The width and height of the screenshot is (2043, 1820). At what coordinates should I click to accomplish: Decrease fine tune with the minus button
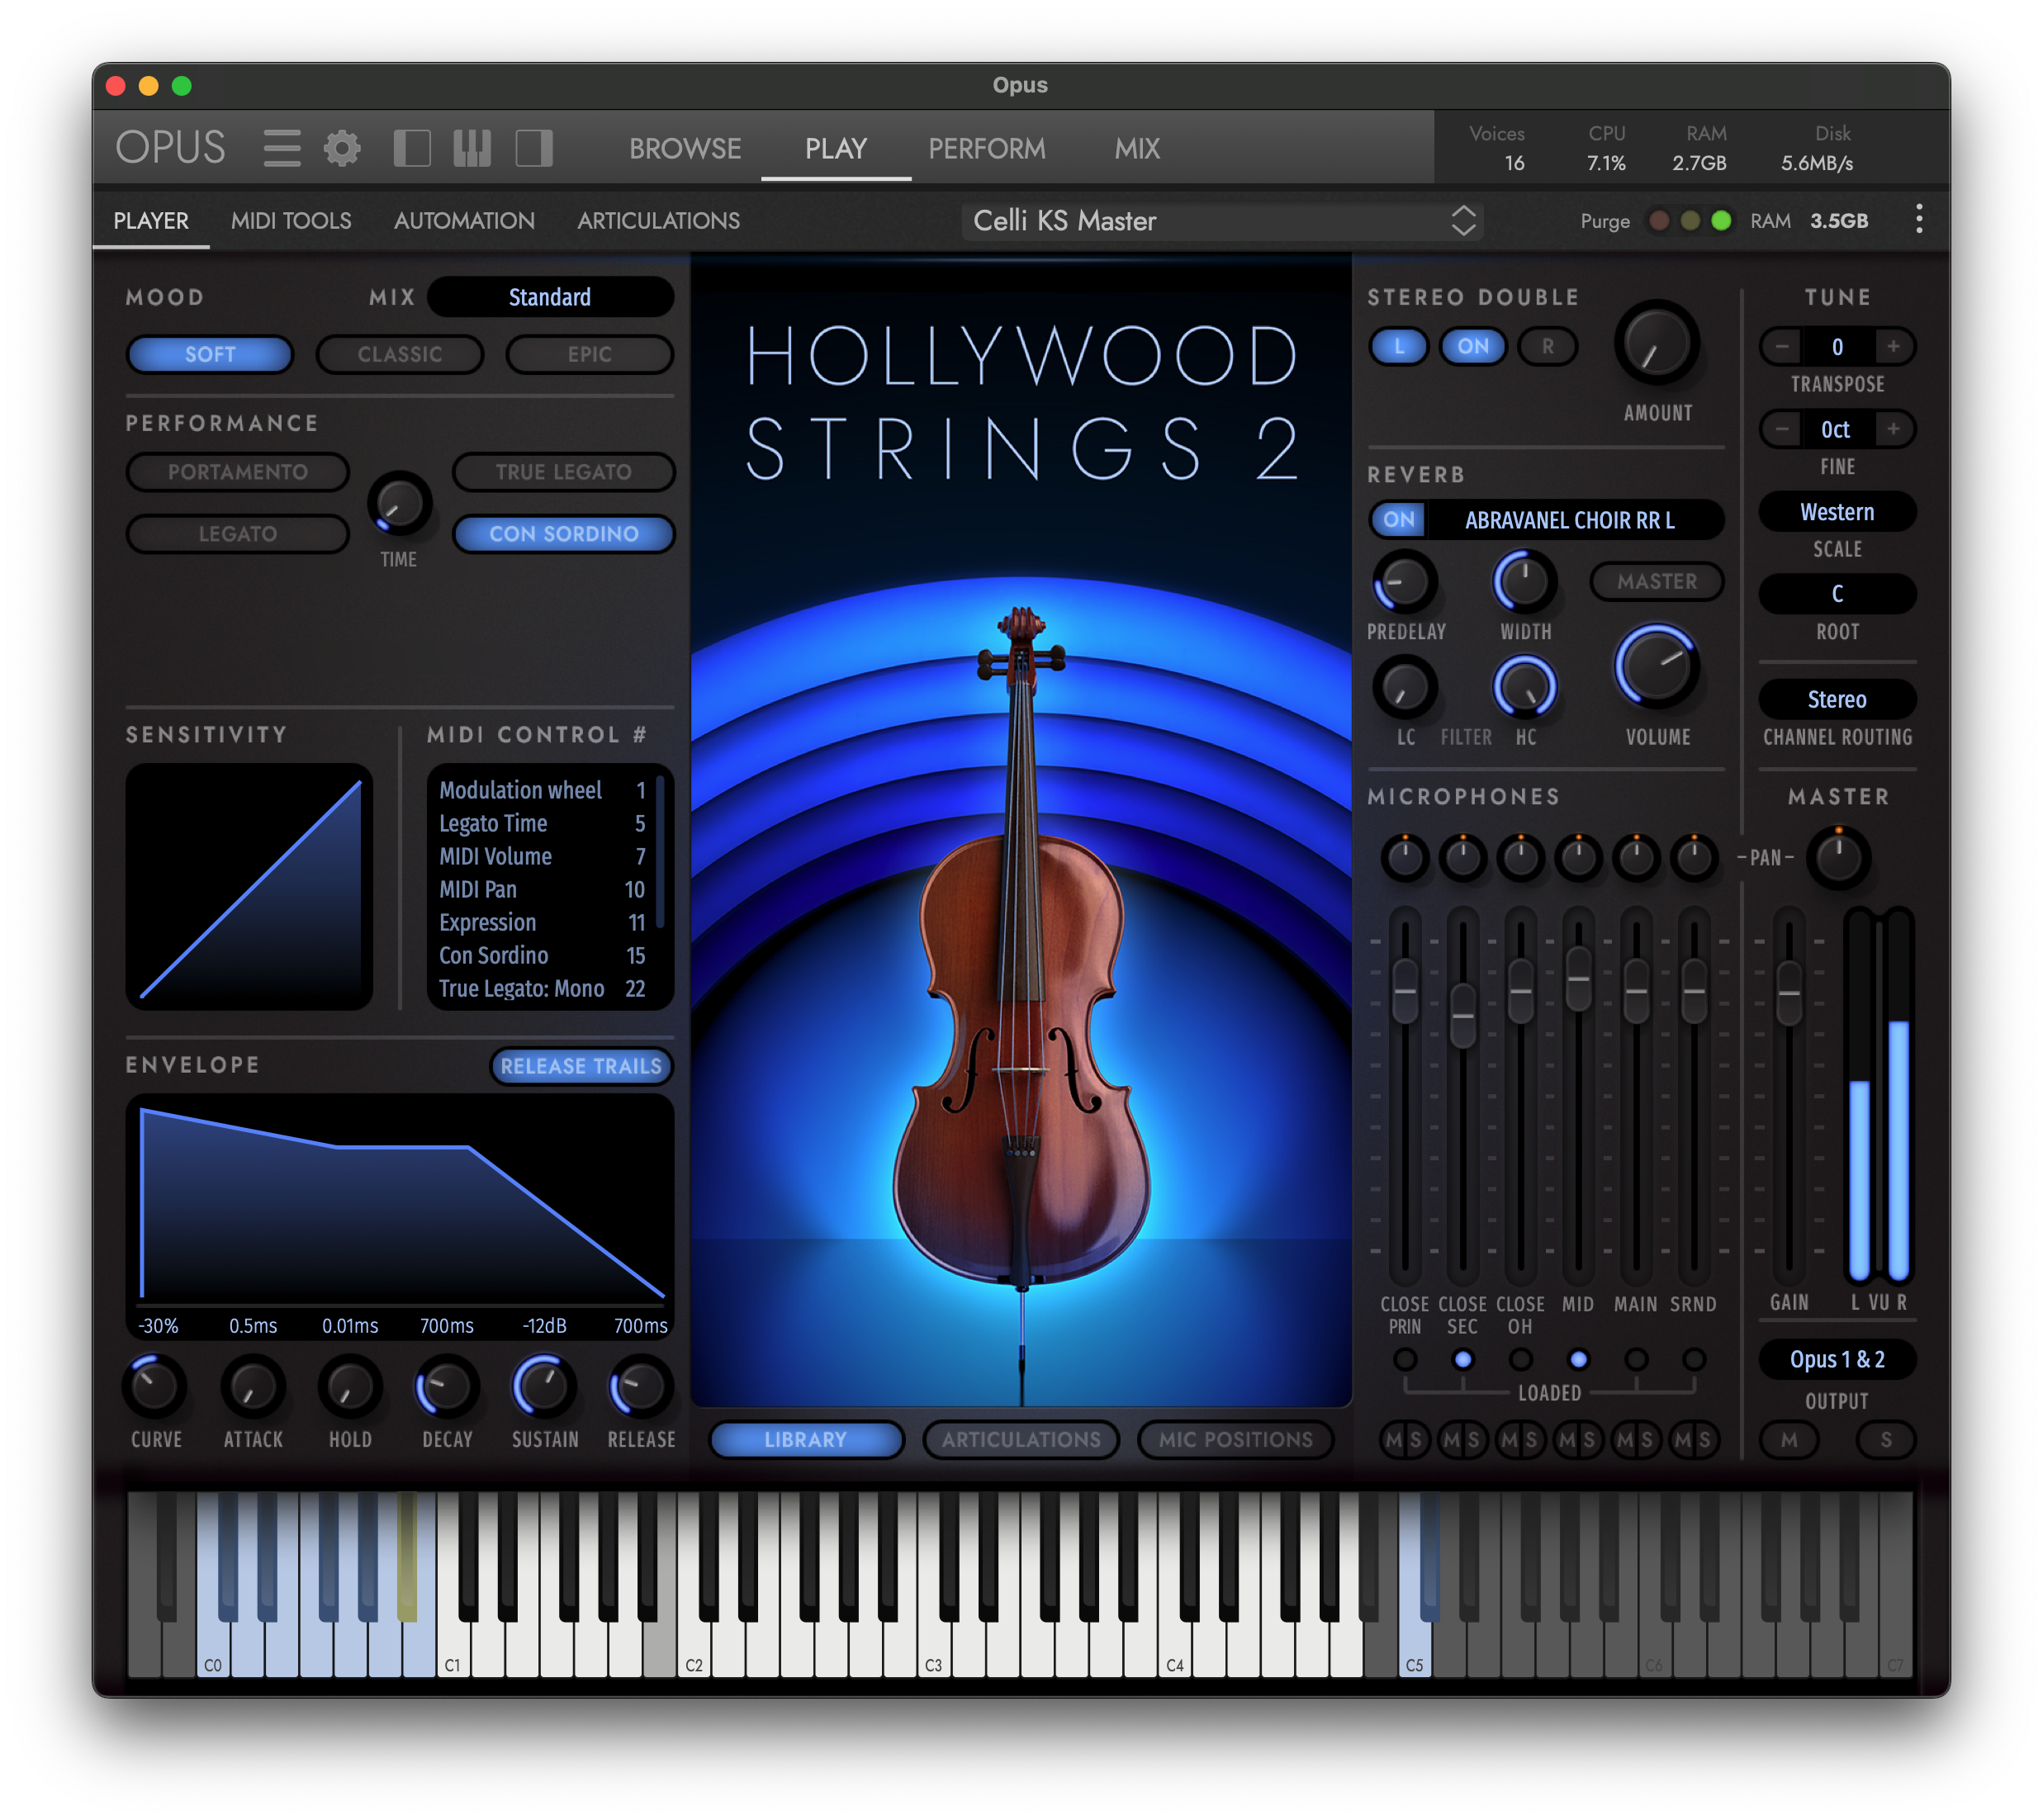pyautogui.click(x=1782, y=429)
